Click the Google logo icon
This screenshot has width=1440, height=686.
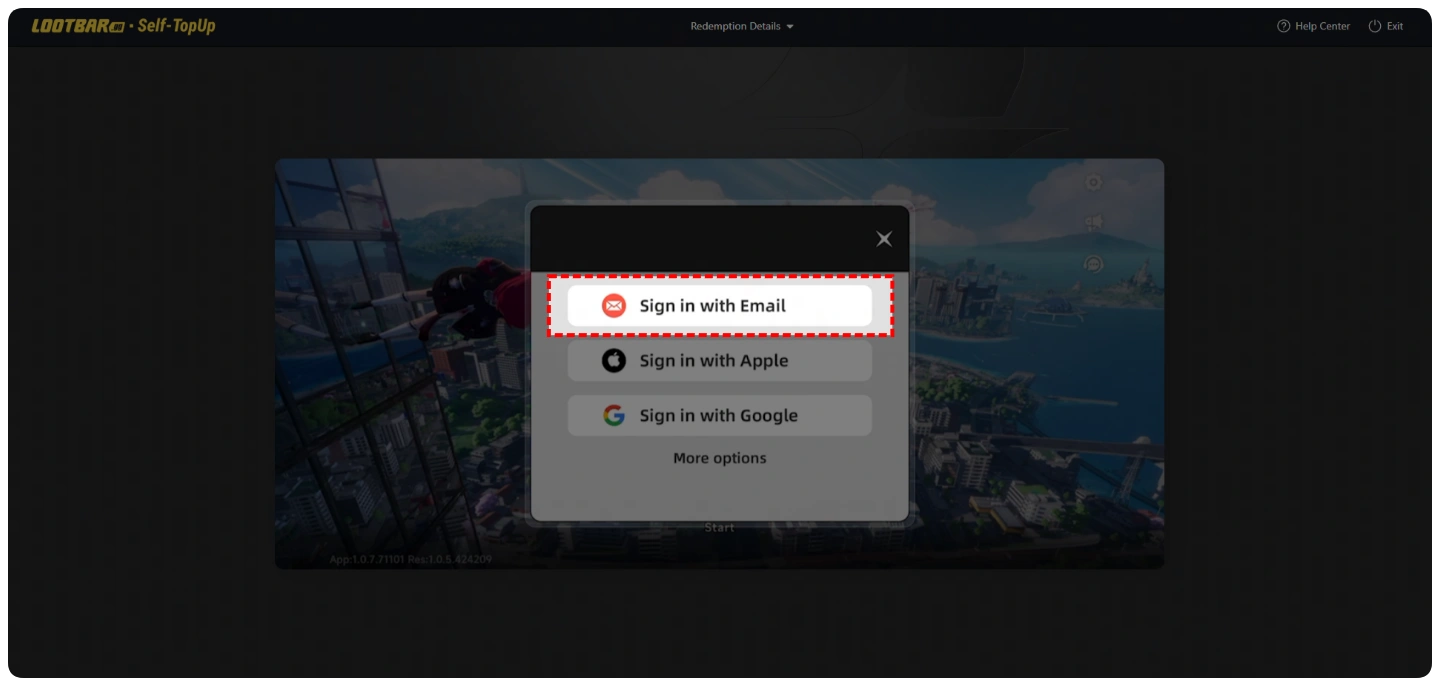(x=613, y=416)
